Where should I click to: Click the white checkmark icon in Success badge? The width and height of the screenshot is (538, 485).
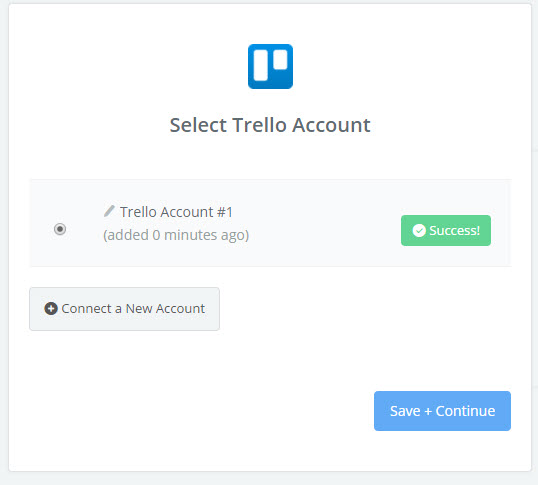coord(419,230)
